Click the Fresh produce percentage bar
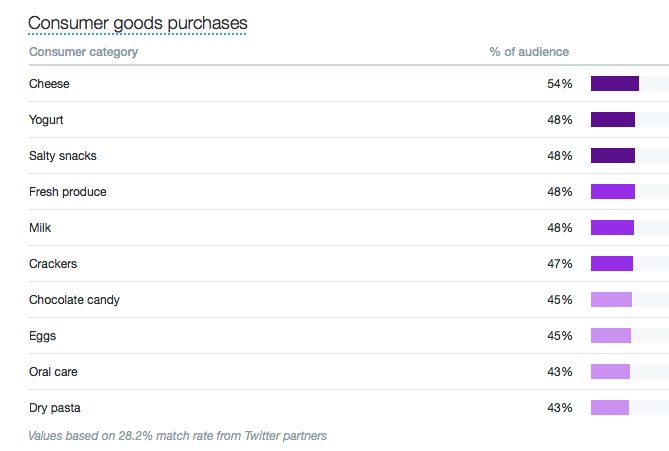 click(613, 192)
